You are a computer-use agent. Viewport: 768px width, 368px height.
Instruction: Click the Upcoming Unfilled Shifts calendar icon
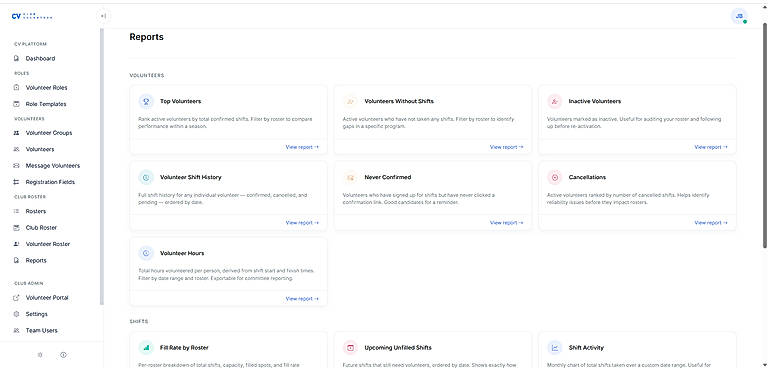coord(350,347)
